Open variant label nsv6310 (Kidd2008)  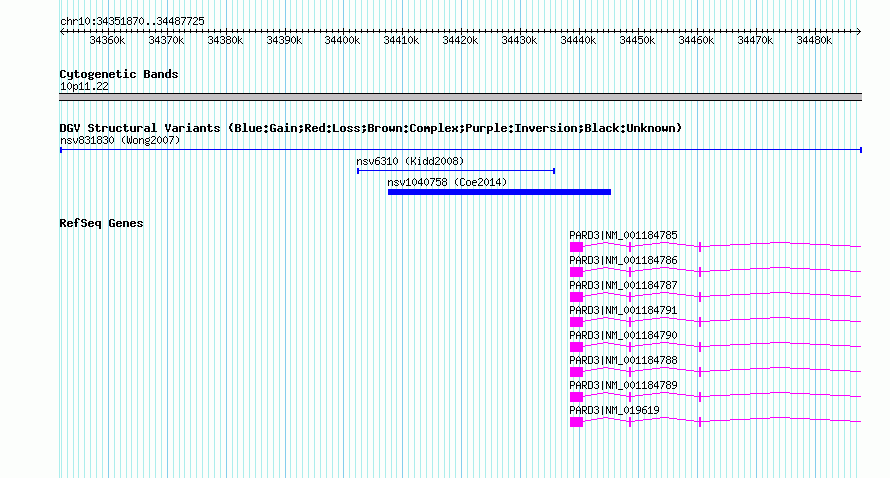410,161
